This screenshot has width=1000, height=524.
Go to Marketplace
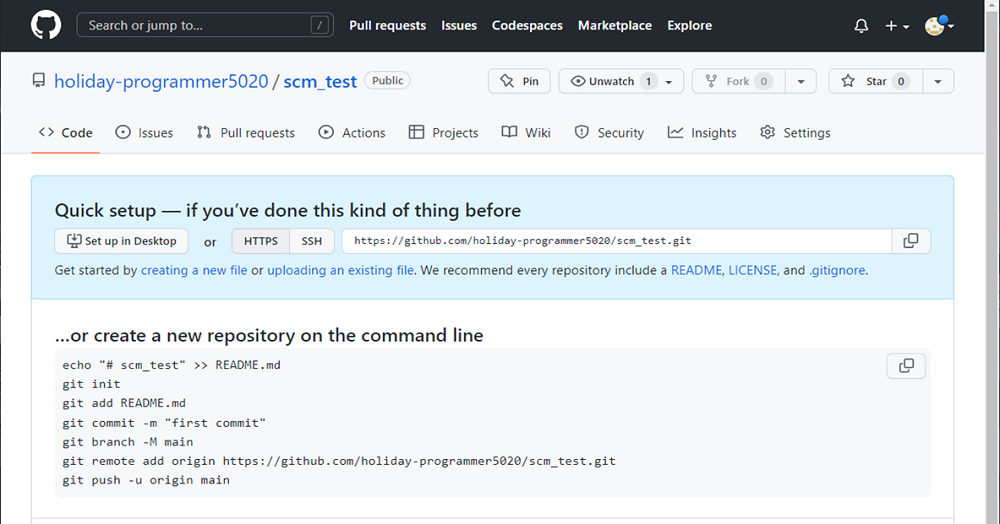(615, 25)
